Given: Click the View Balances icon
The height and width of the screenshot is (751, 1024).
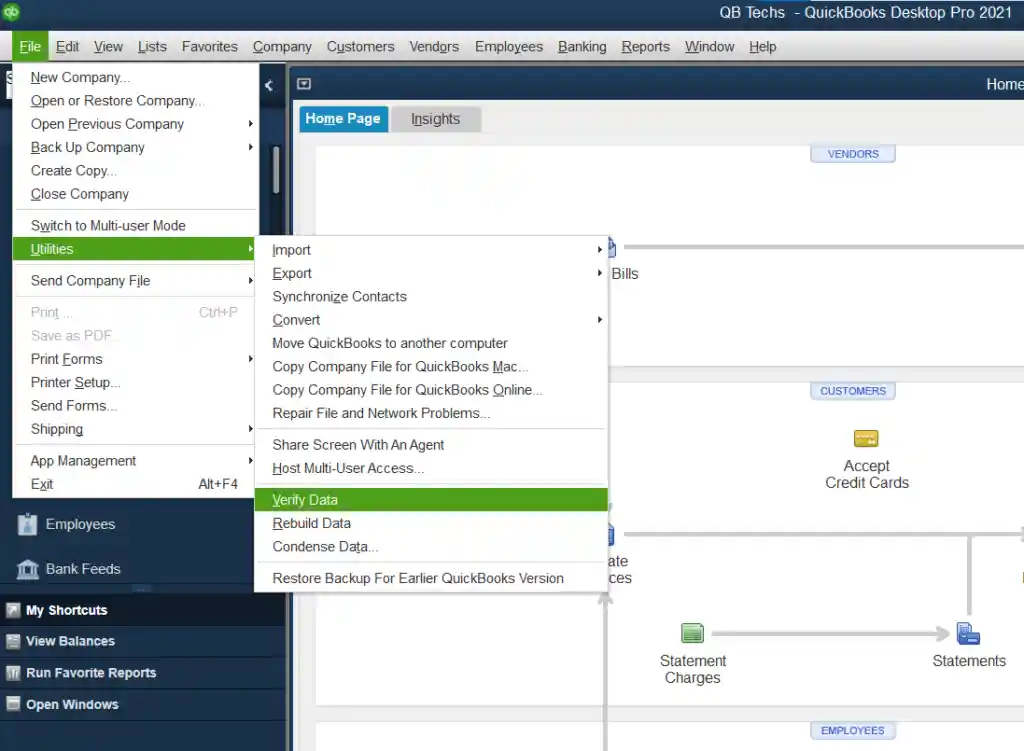Looking at the screenshot, I should 12,641.
